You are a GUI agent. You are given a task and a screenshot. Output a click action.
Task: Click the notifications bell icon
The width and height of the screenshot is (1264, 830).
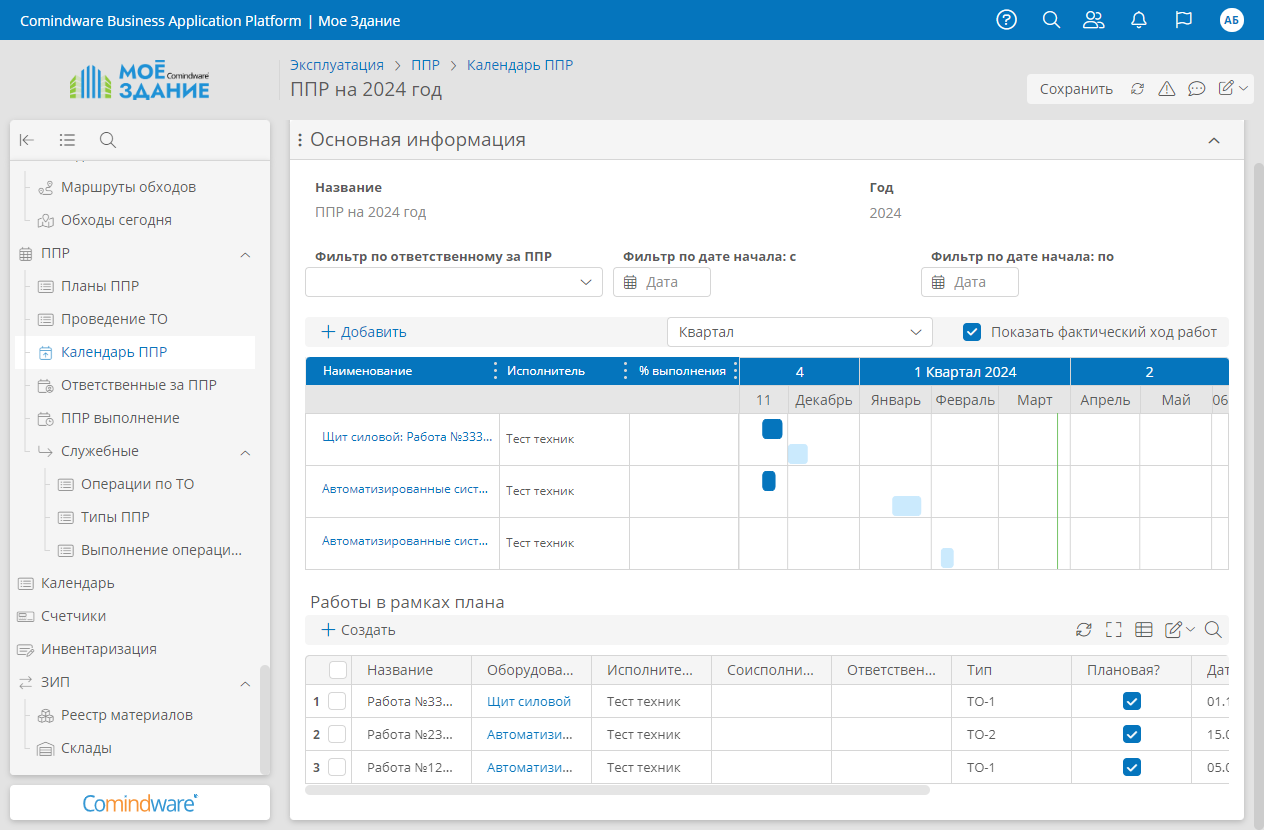pos(1138,20)
